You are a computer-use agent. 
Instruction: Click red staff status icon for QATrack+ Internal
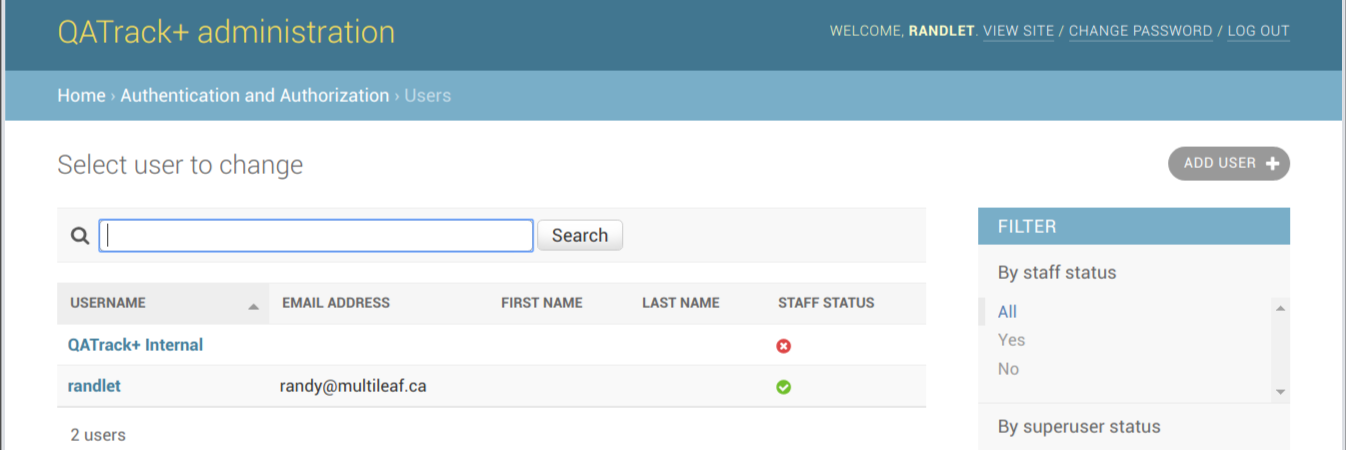pyautogui.click(x=784, y=346)
